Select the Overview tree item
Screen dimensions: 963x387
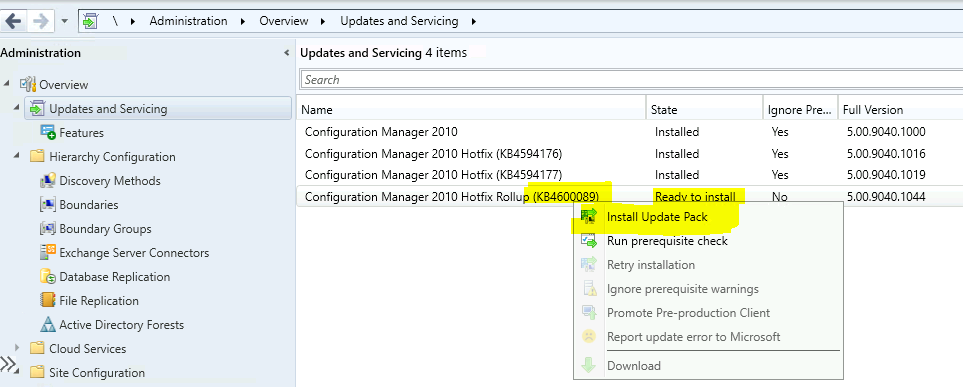[x=64, y=85]
